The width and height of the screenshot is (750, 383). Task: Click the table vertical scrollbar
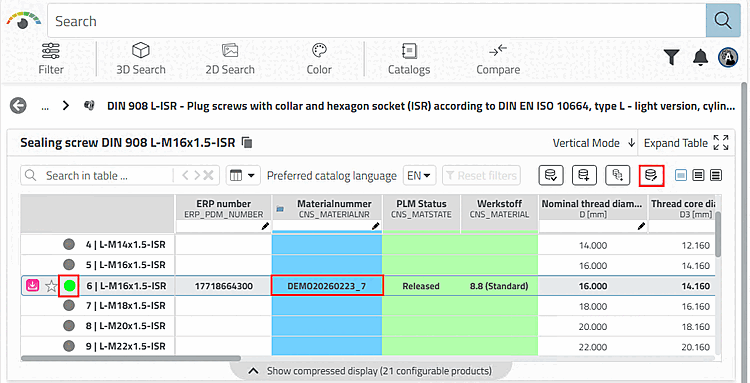tap(719, 234)
